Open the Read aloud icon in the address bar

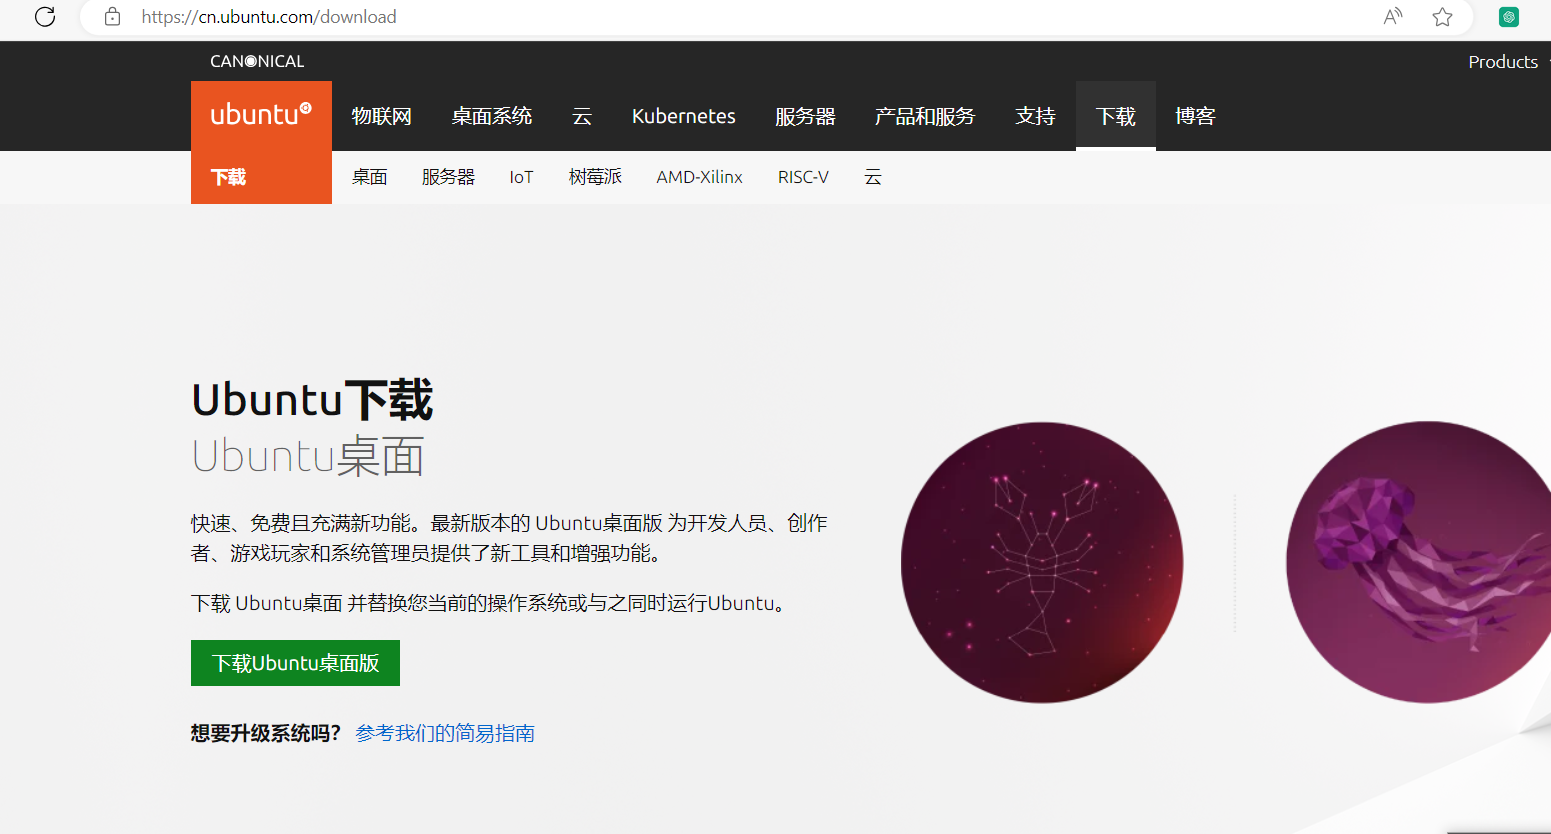(1393, 17)
